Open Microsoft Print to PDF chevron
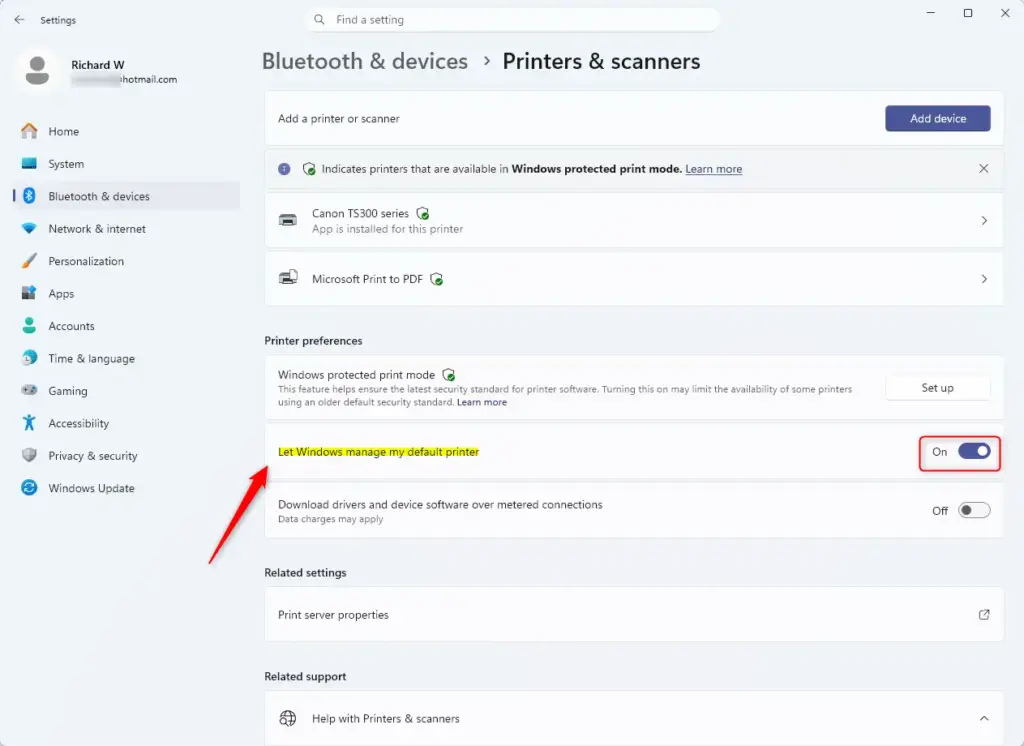Image resolution: width=1024 pixels, height=746 pixels. (x=984, y=279)
